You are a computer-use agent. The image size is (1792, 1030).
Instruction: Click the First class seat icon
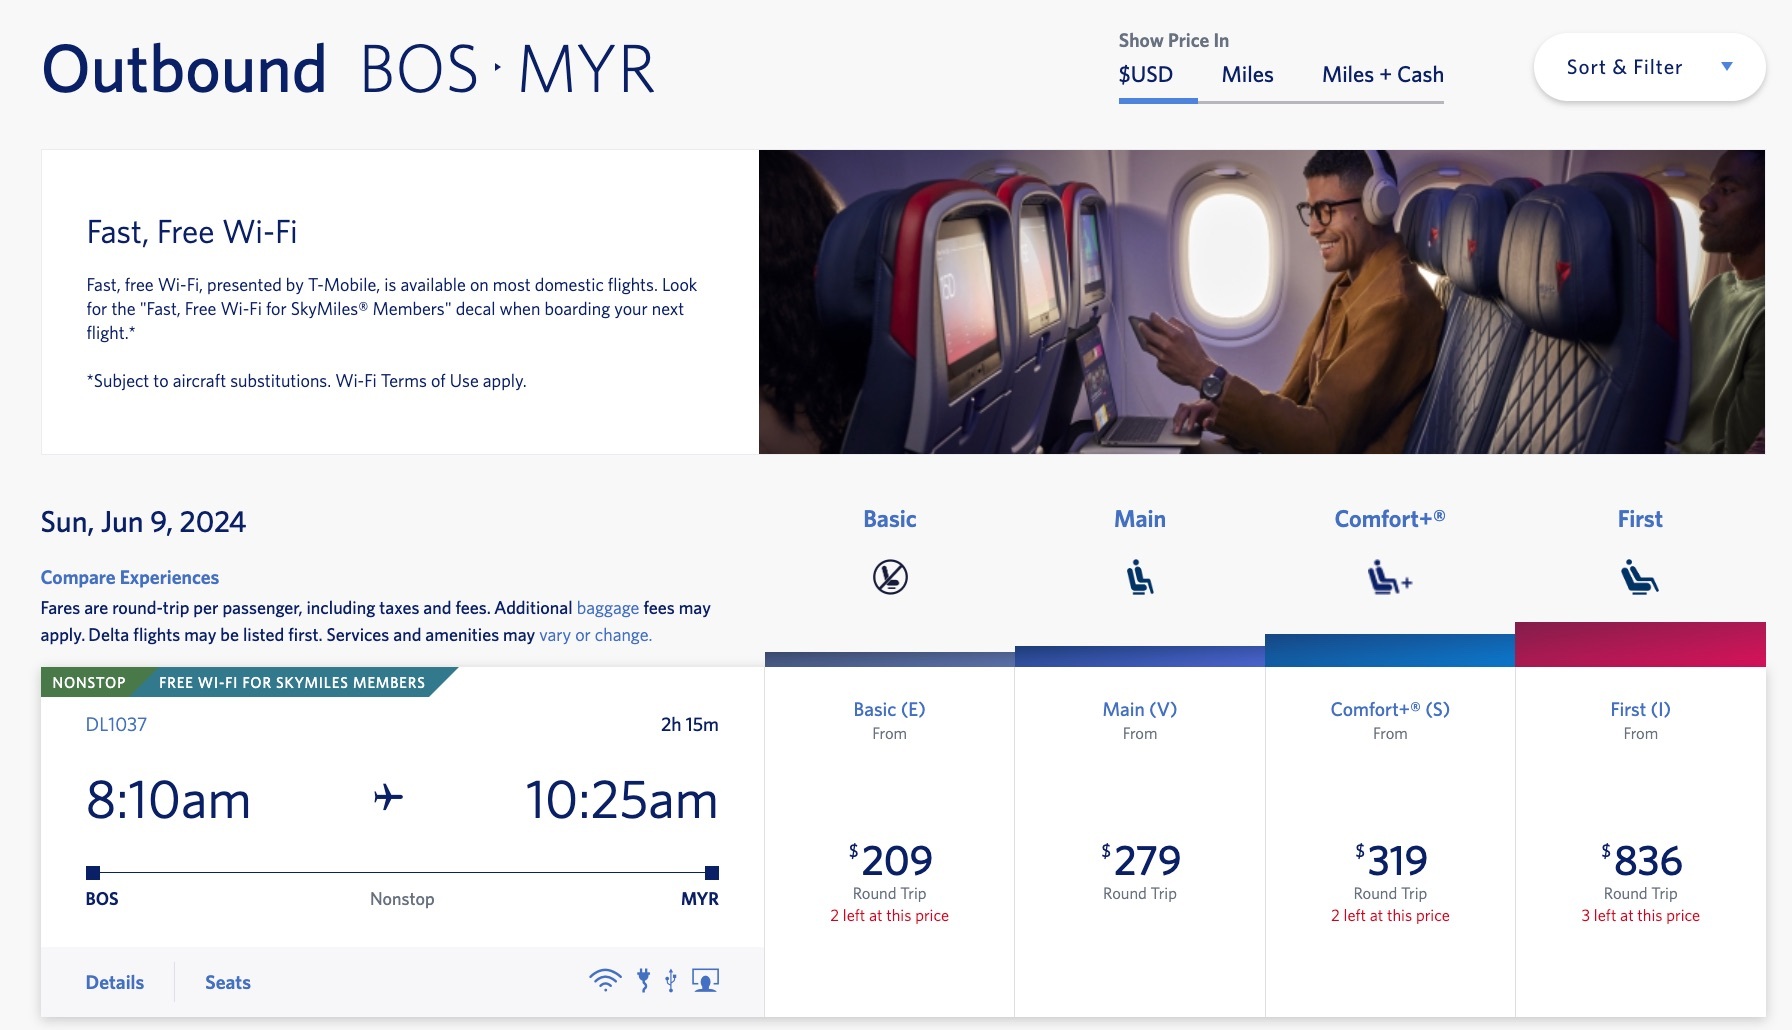[x=1640, y=577]
